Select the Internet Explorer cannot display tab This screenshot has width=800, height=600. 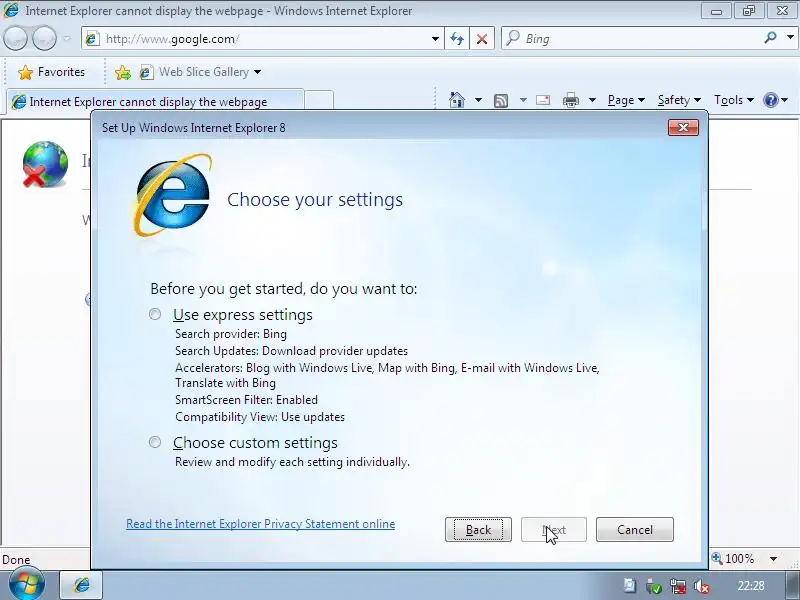pyautogui.click(x=155, y=101)
